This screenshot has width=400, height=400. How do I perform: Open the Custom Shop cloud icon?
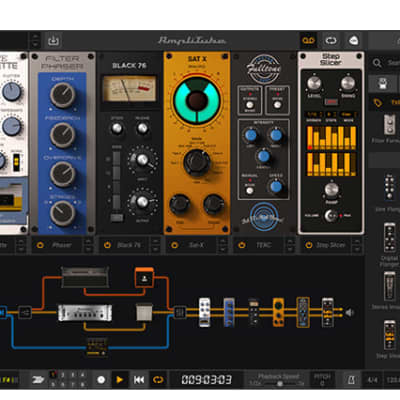coord(353,41)
